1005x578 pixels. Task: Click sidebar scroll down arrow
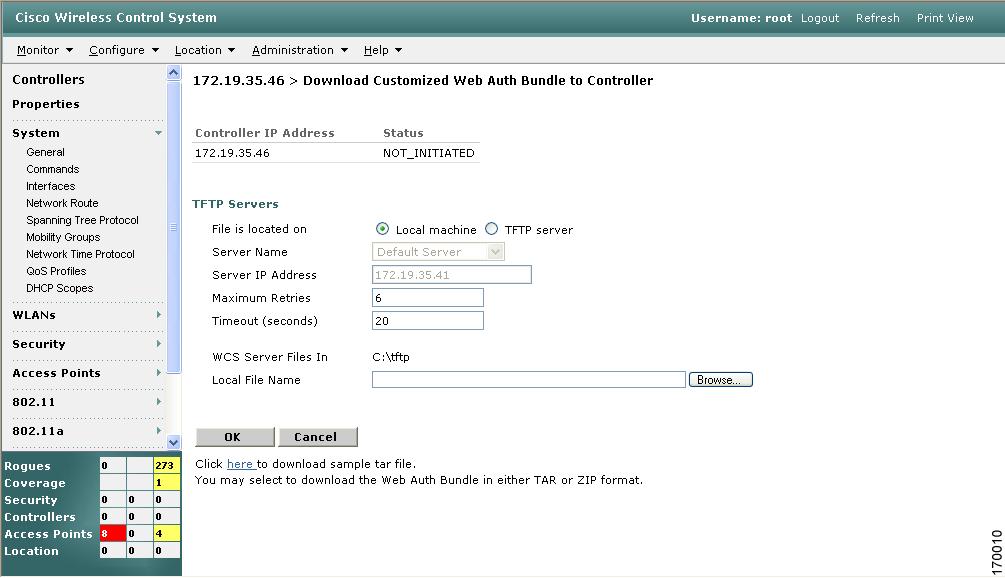point(173,442)
